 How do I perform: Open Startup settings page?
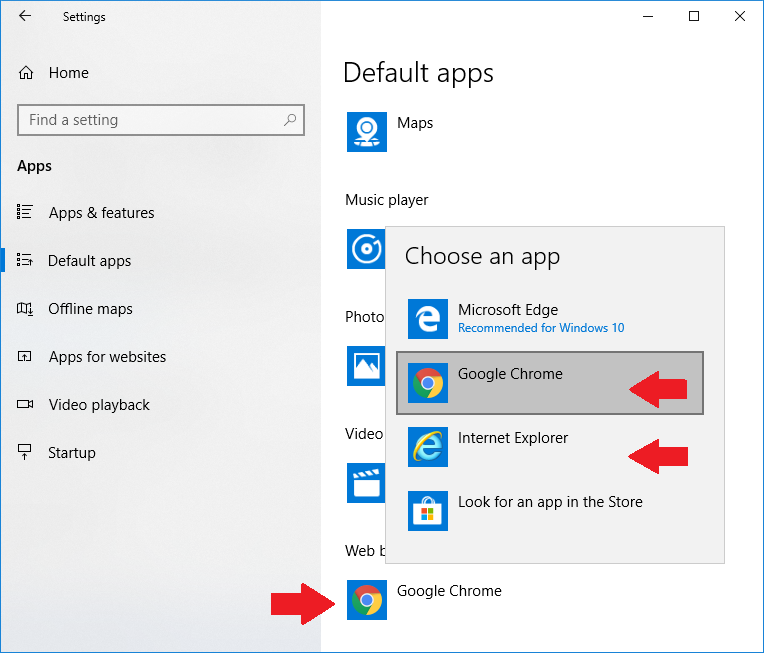pos(72,453)
